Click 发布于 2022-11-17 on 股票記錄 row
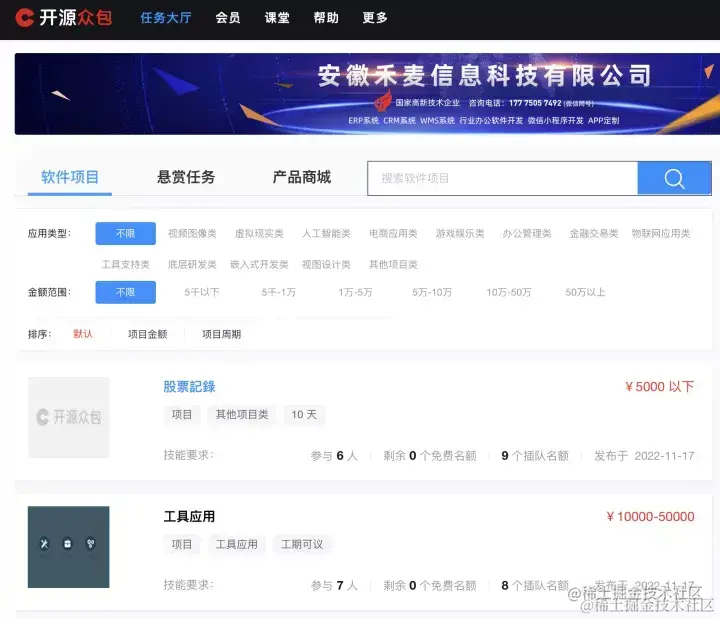 click(644, 456)
